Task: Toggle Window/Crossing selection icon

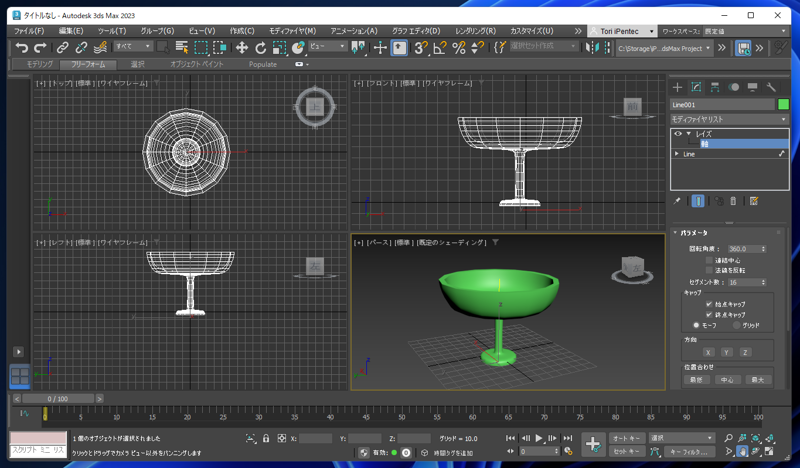Action: click(220, 47)
